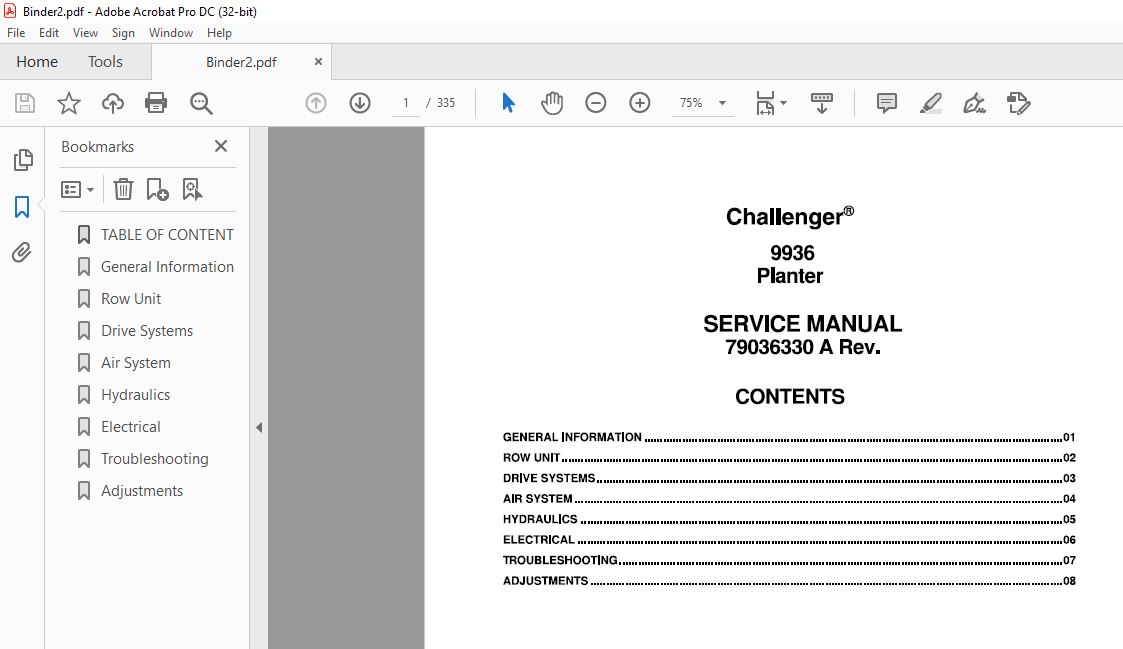This screenshot has width=1123, height=649.
Task: Click the scrolling mode download-style icon
Action: [821, 103]
